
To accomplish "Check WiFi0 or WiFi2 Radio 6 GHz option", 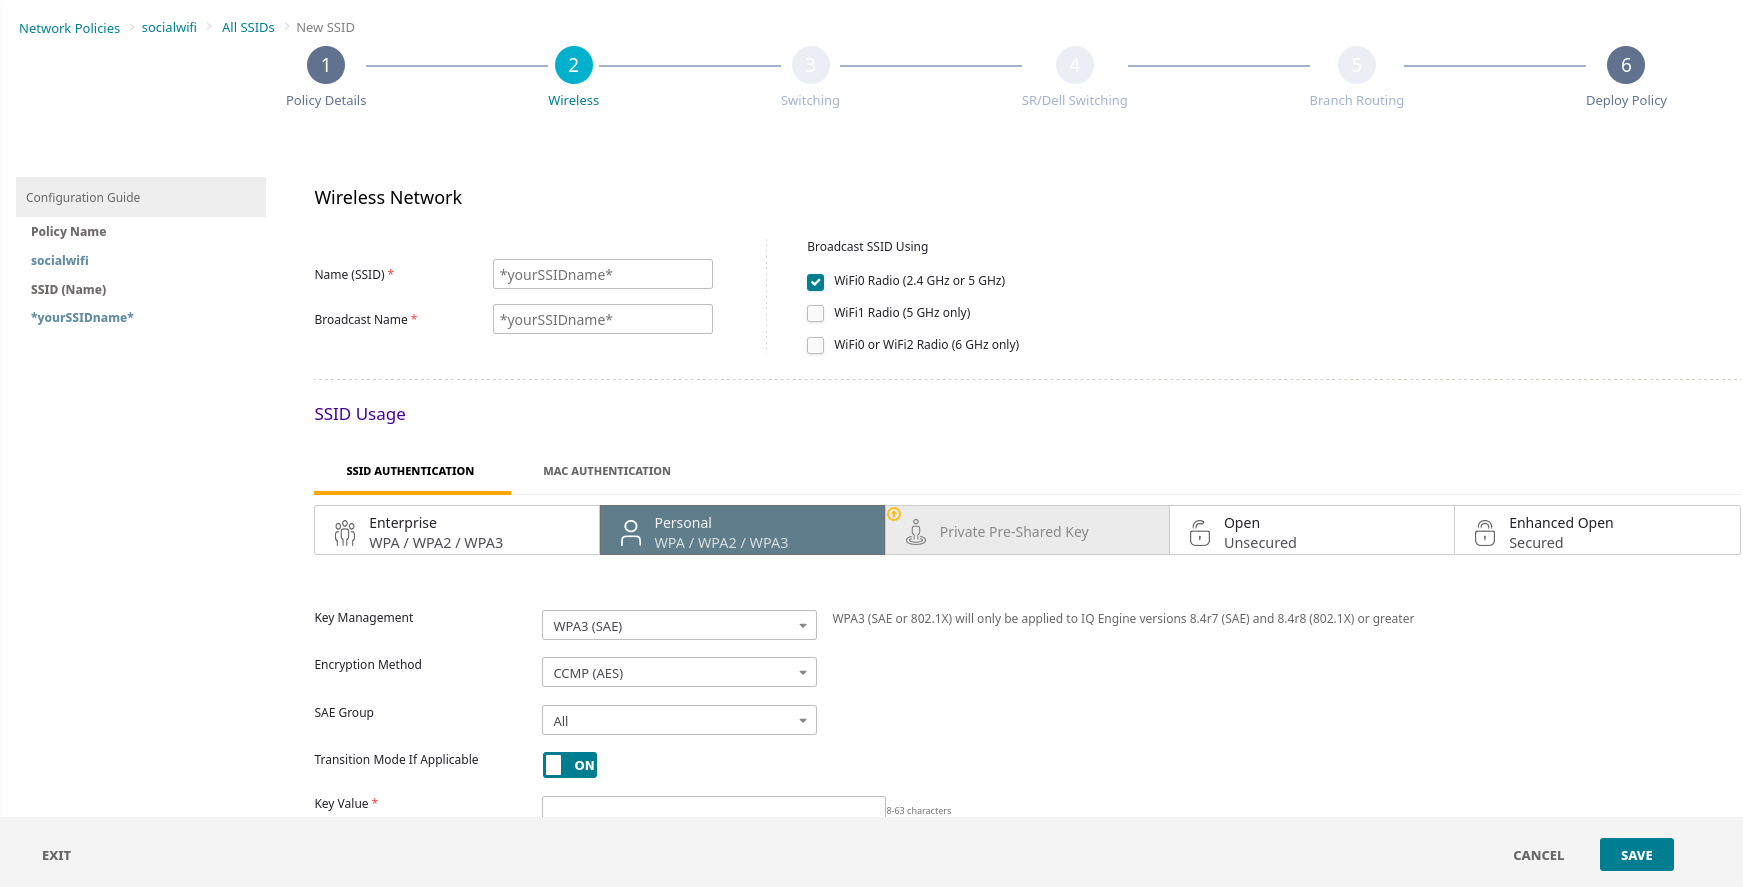I will click(x=816, y=345).
